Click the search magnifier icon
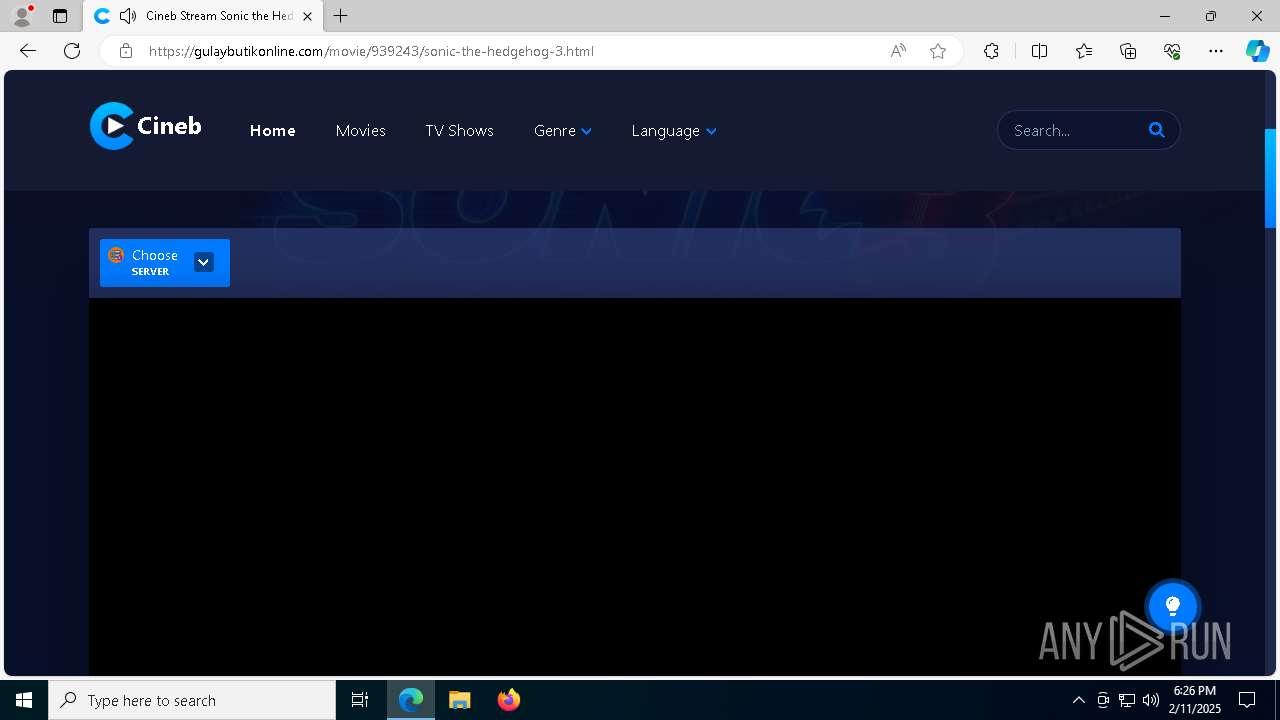This screenshot has width=1280, height=720. tap(1157, 130)
